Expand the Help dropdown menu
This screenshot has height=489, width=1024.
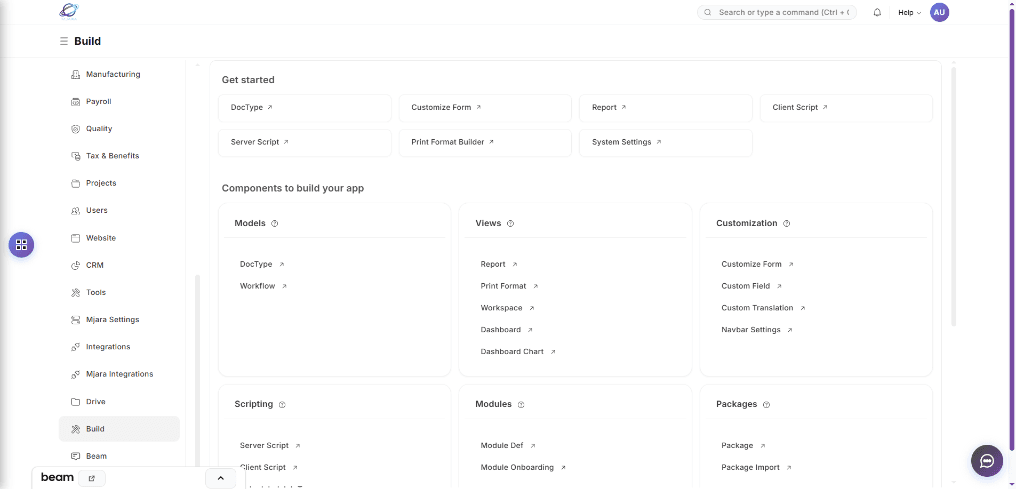pyautogui.click(x=909, y=13)
